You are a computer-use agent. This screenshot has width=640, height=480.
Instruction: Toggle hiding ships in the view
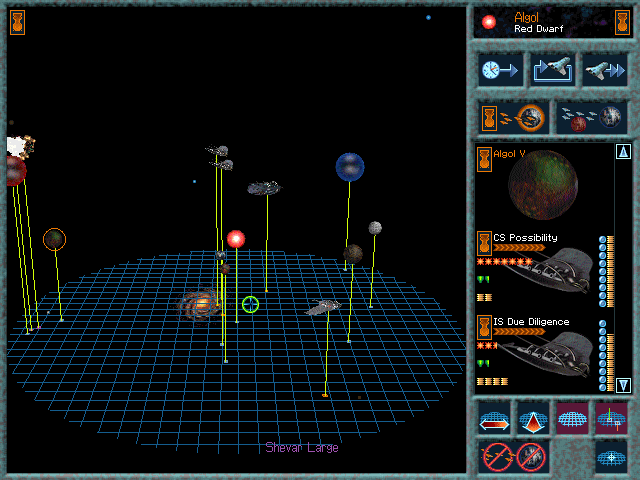(x=497, y=456)
